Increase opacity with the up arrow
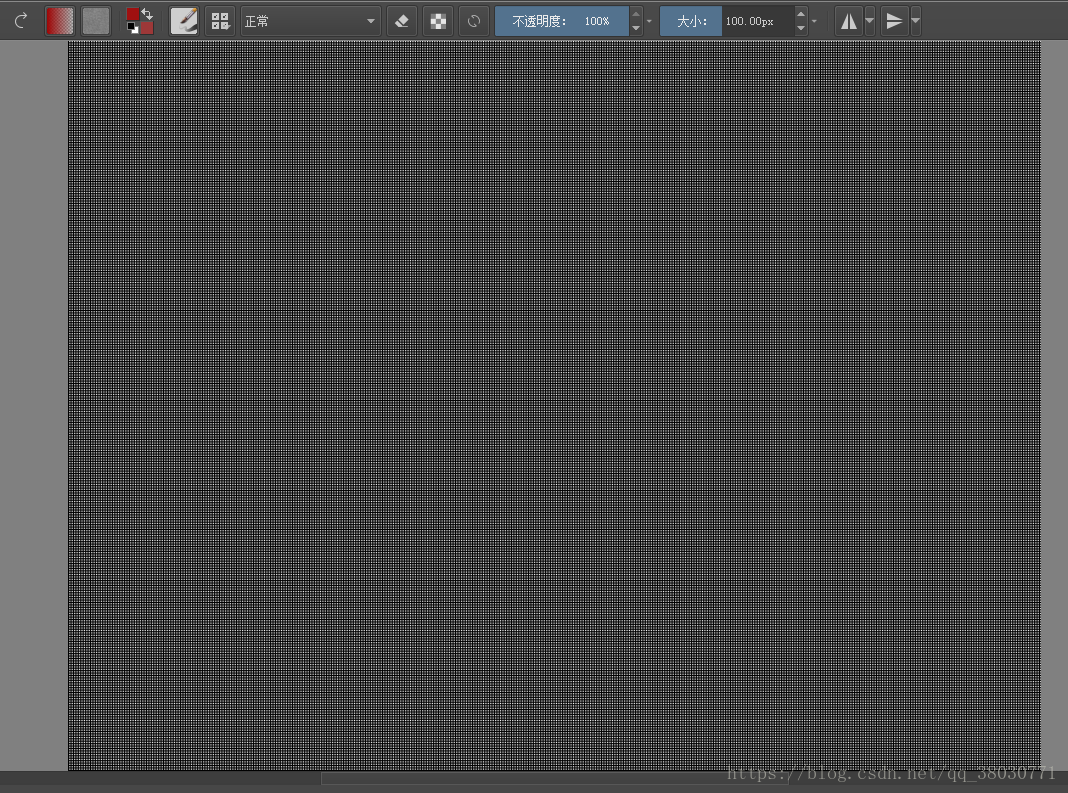 point(635,14)
